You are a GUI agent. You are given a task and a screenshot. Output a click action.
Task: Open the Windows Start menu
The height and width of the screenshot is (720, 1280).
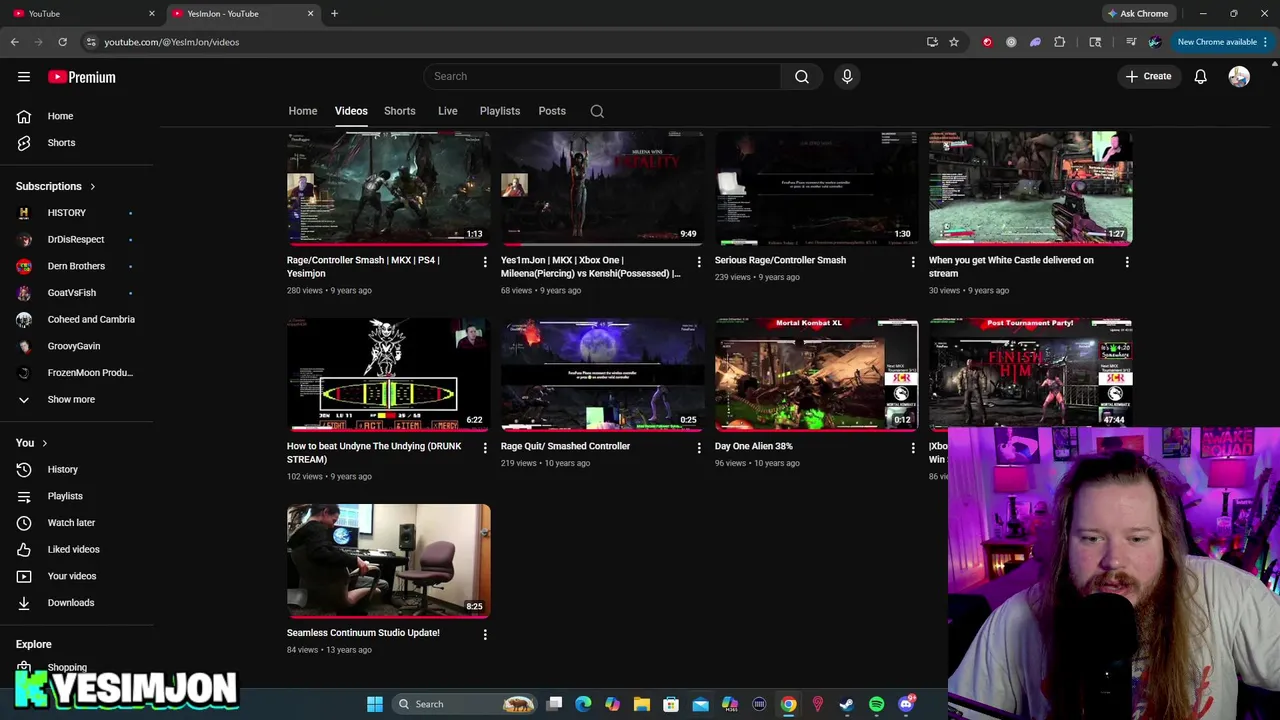375,704
